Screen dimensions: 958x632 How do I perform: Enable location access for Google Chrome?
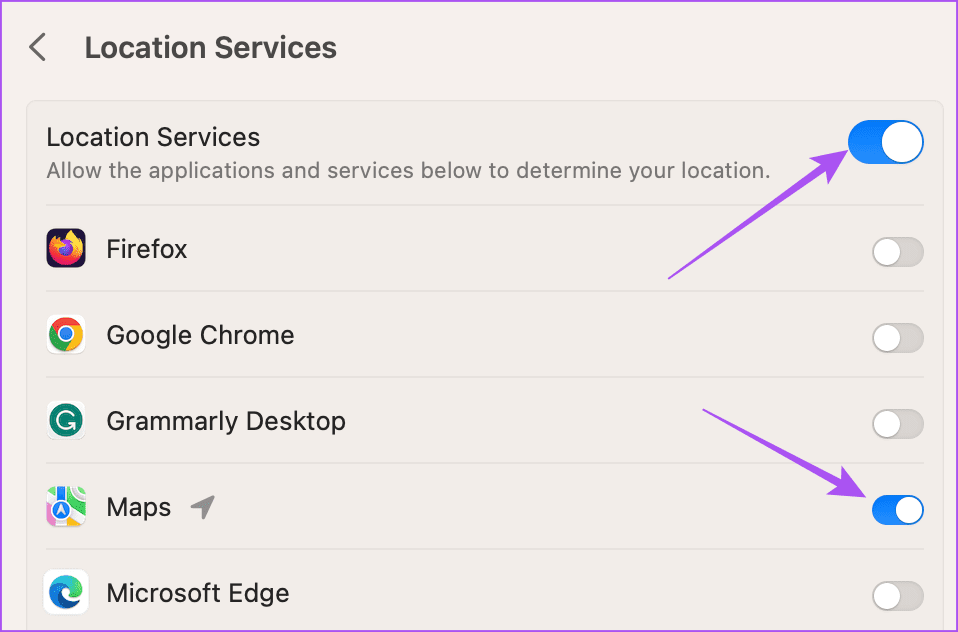(898, 338)
